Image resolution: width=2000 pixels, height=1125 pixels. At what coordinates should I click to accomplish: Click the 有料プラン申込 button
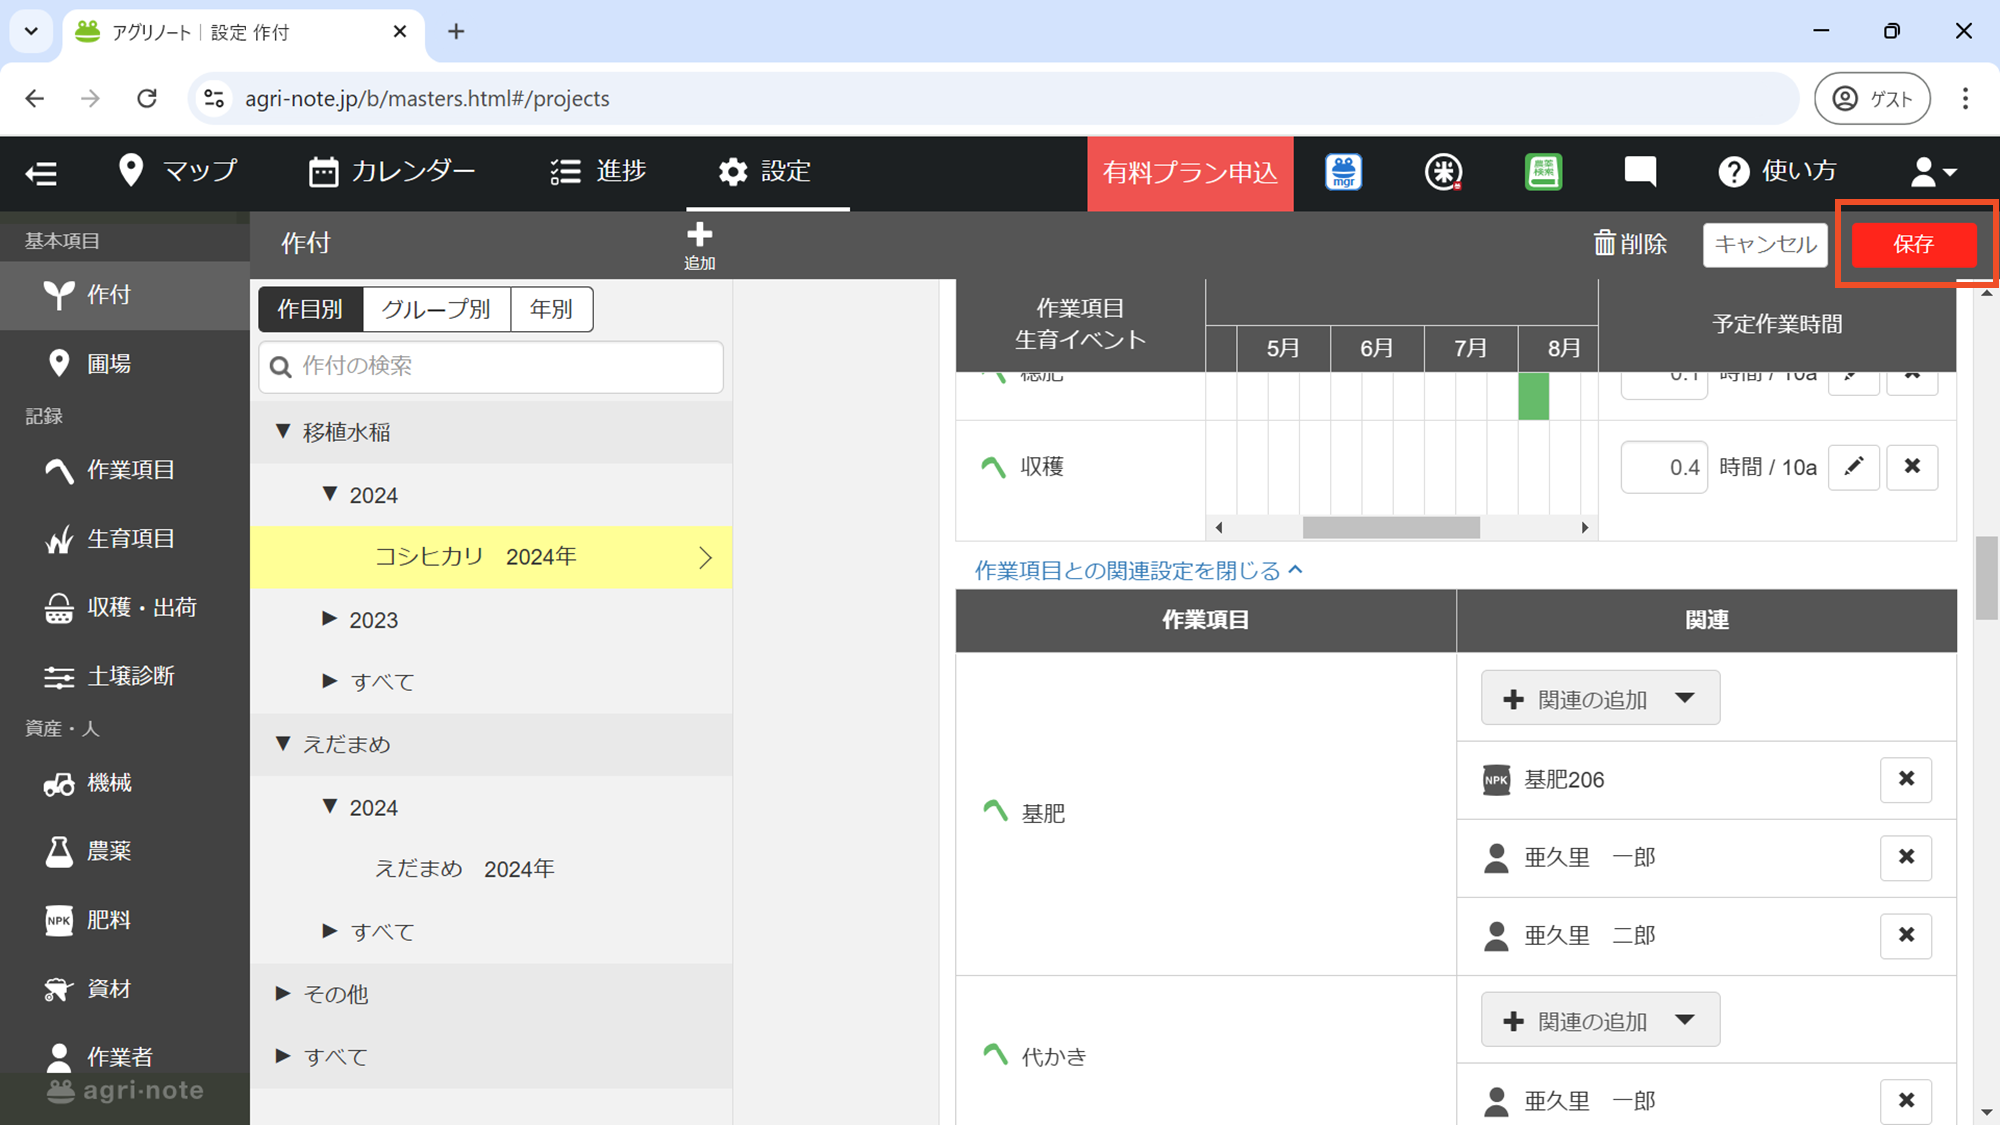(1190, 173)
